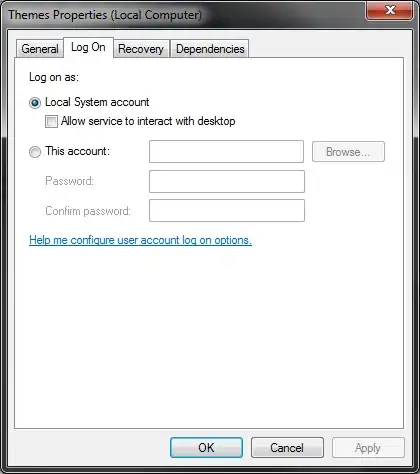Image resolution: width=420 pixels, height=474 pixels.
Task: Switch to the General tab
Action: tap(40, 49)
